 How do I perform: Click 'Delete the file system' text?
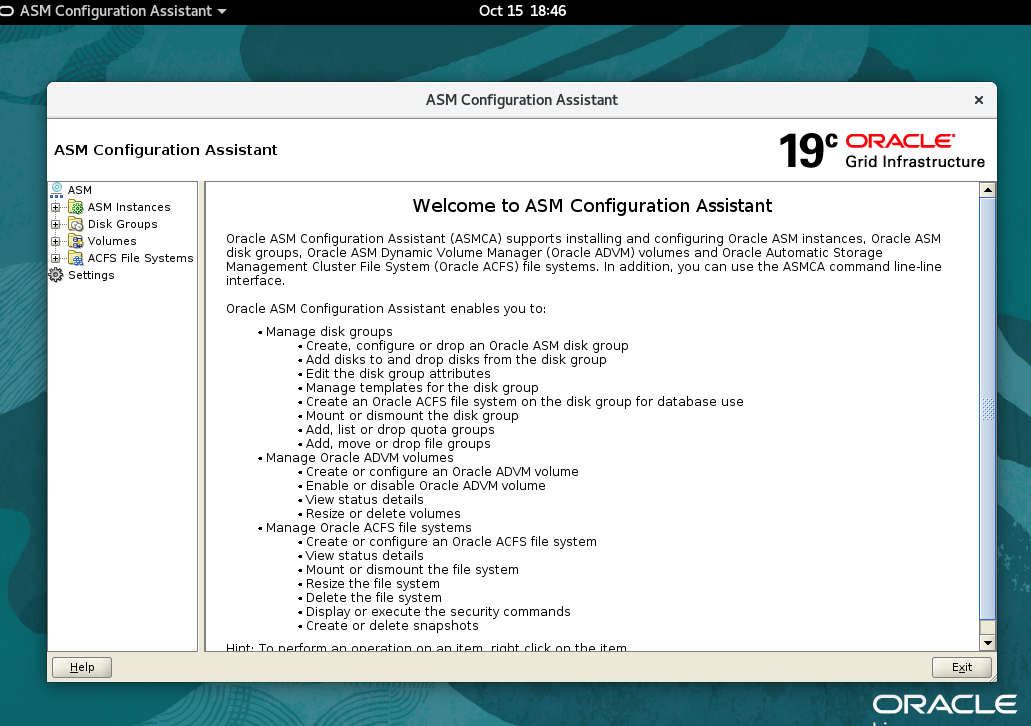[x=373, y=598]
